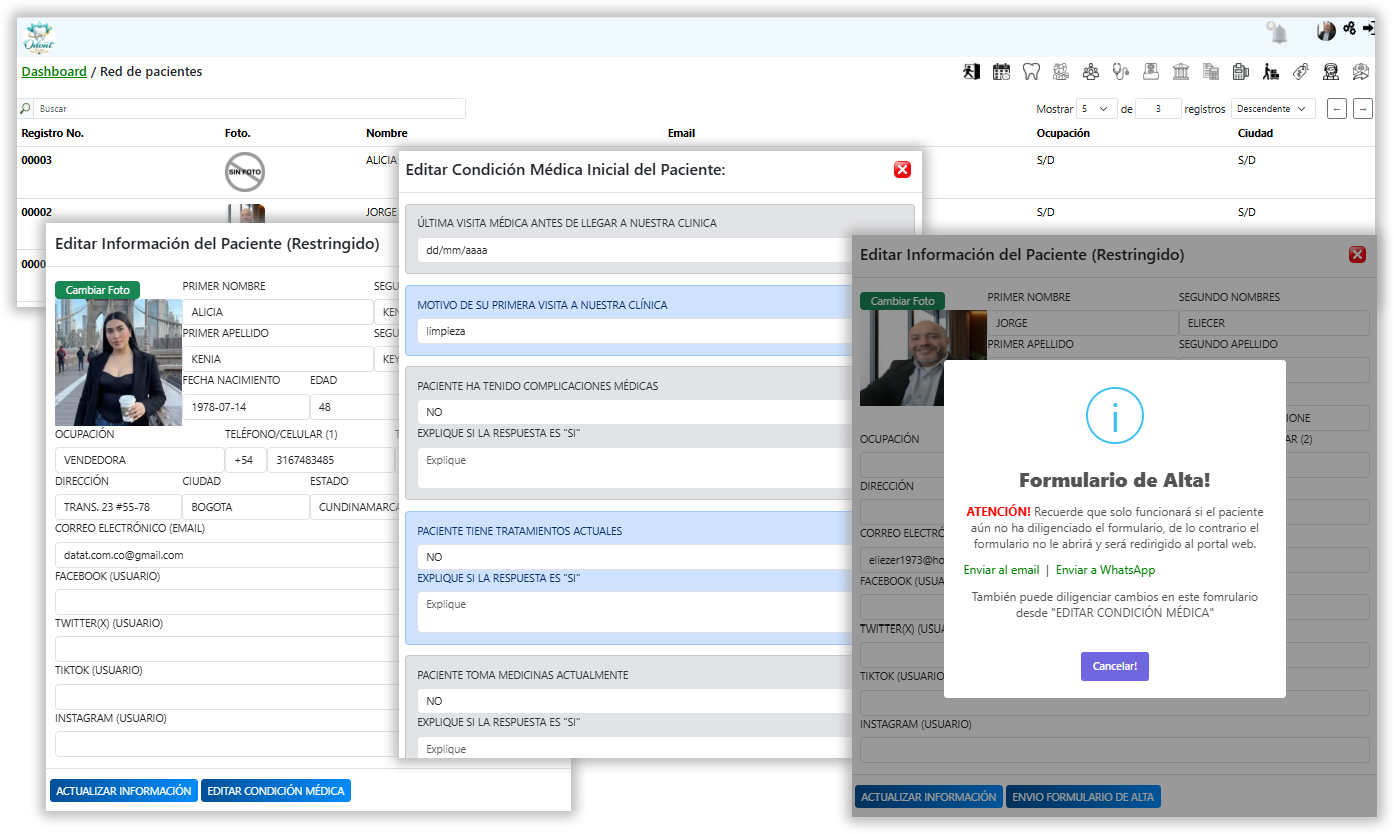Viewport: 1394px width, 834px height.
Task: Click the notification bell icon
Action: (x=1278, y=33)
